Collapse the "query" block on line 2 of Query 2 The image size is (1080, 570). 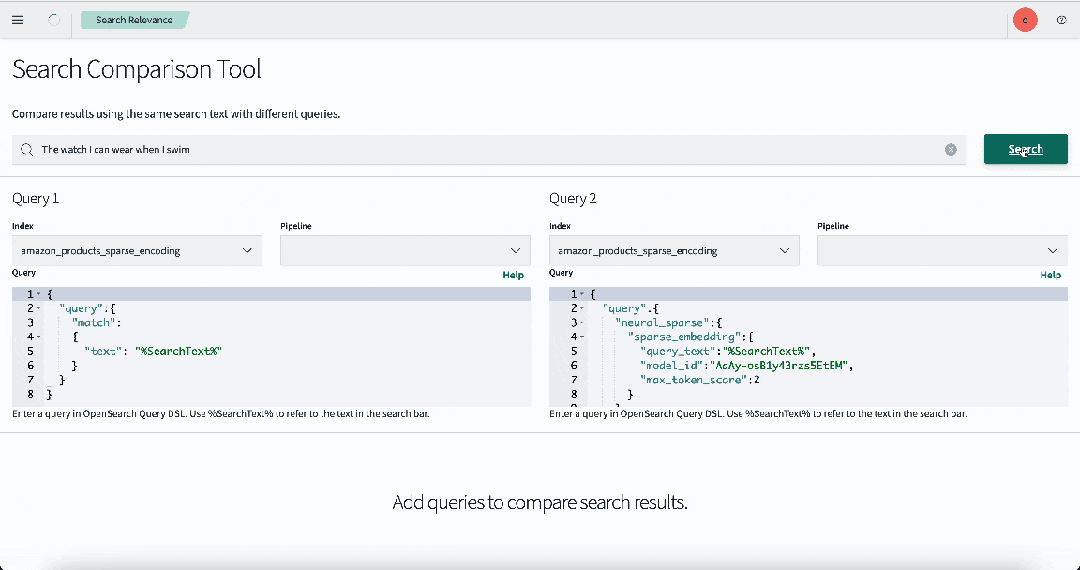(582, 309)
